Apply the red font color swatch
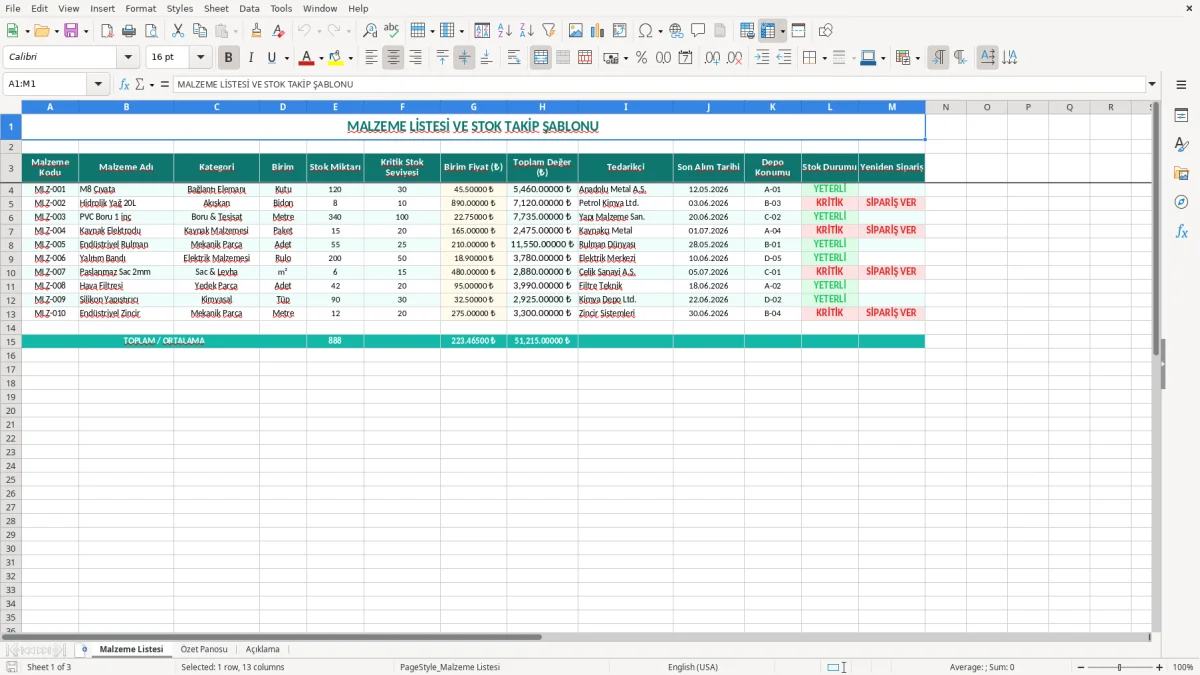This screenshot has height=675, width=1200. tap(307, 58)
